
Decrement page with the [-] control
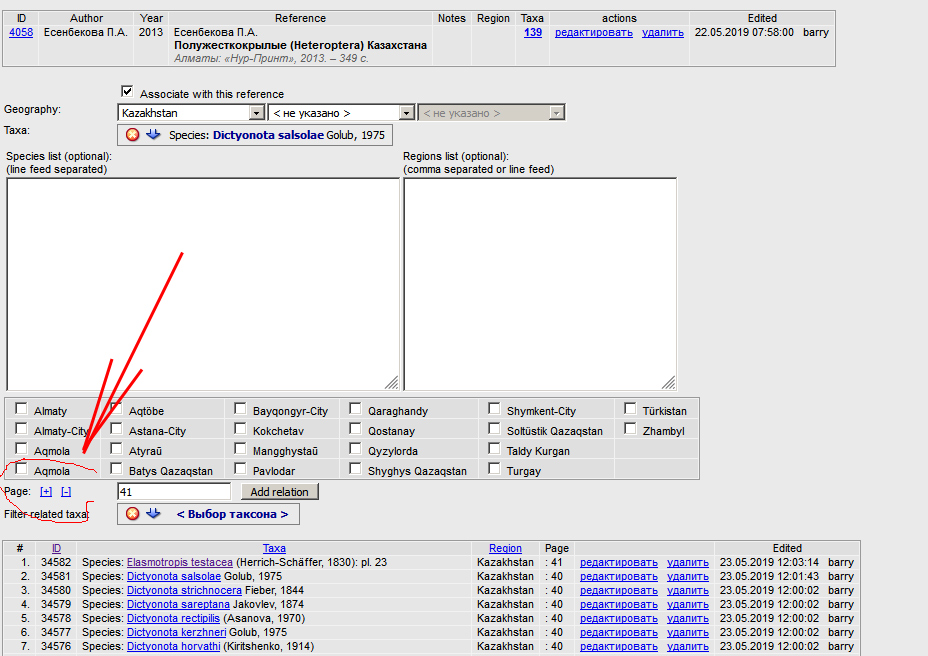pos(66,492)
